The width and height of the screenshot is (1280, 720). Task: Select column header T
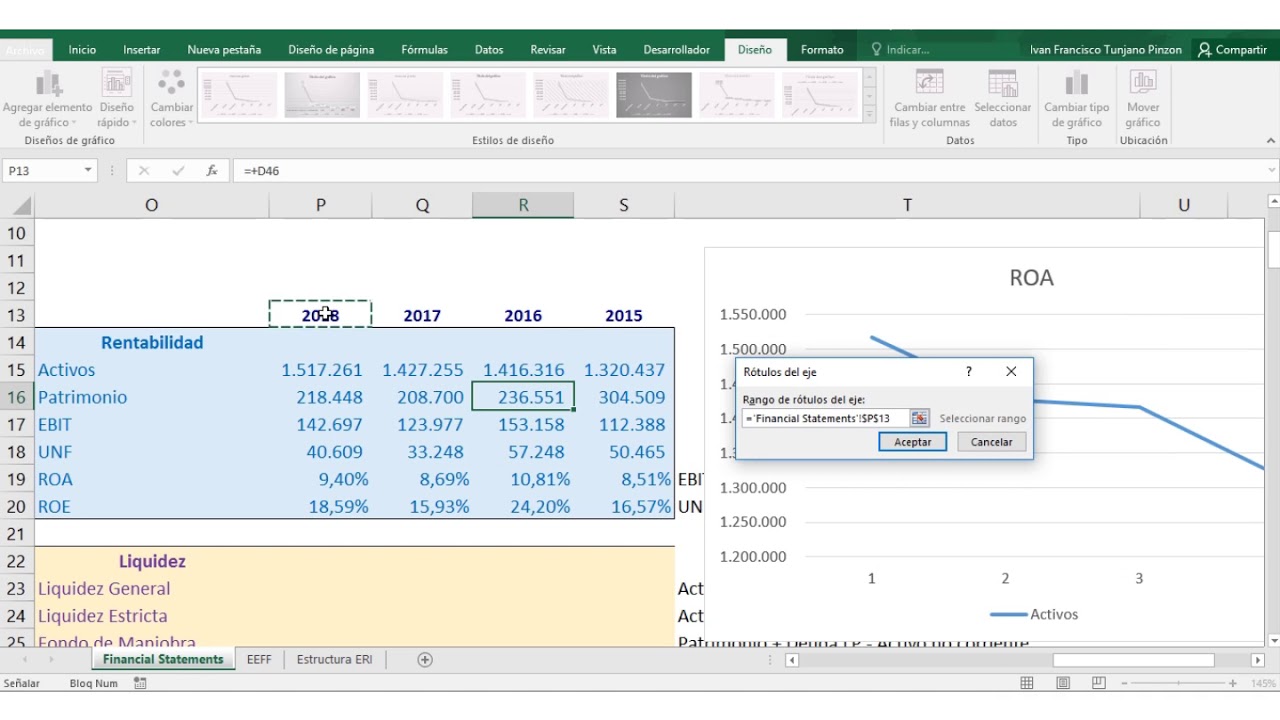coord(907,205)
